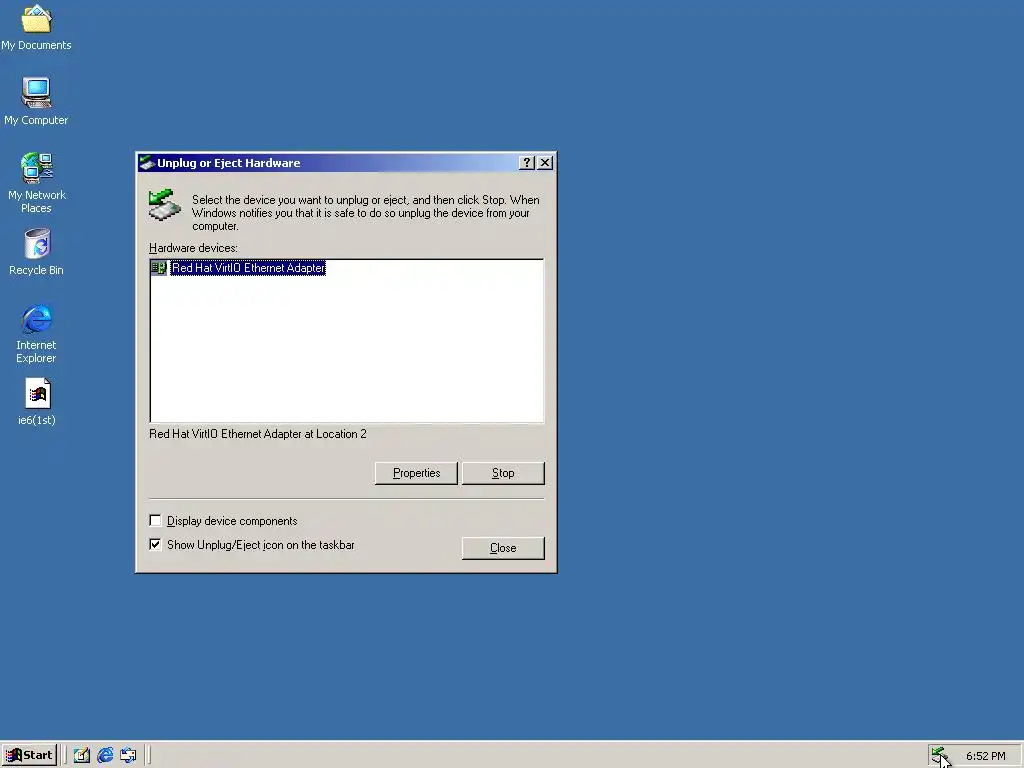Click the Properties button
This screenshot has width=1024, height=768.
[x=416, y=473]
